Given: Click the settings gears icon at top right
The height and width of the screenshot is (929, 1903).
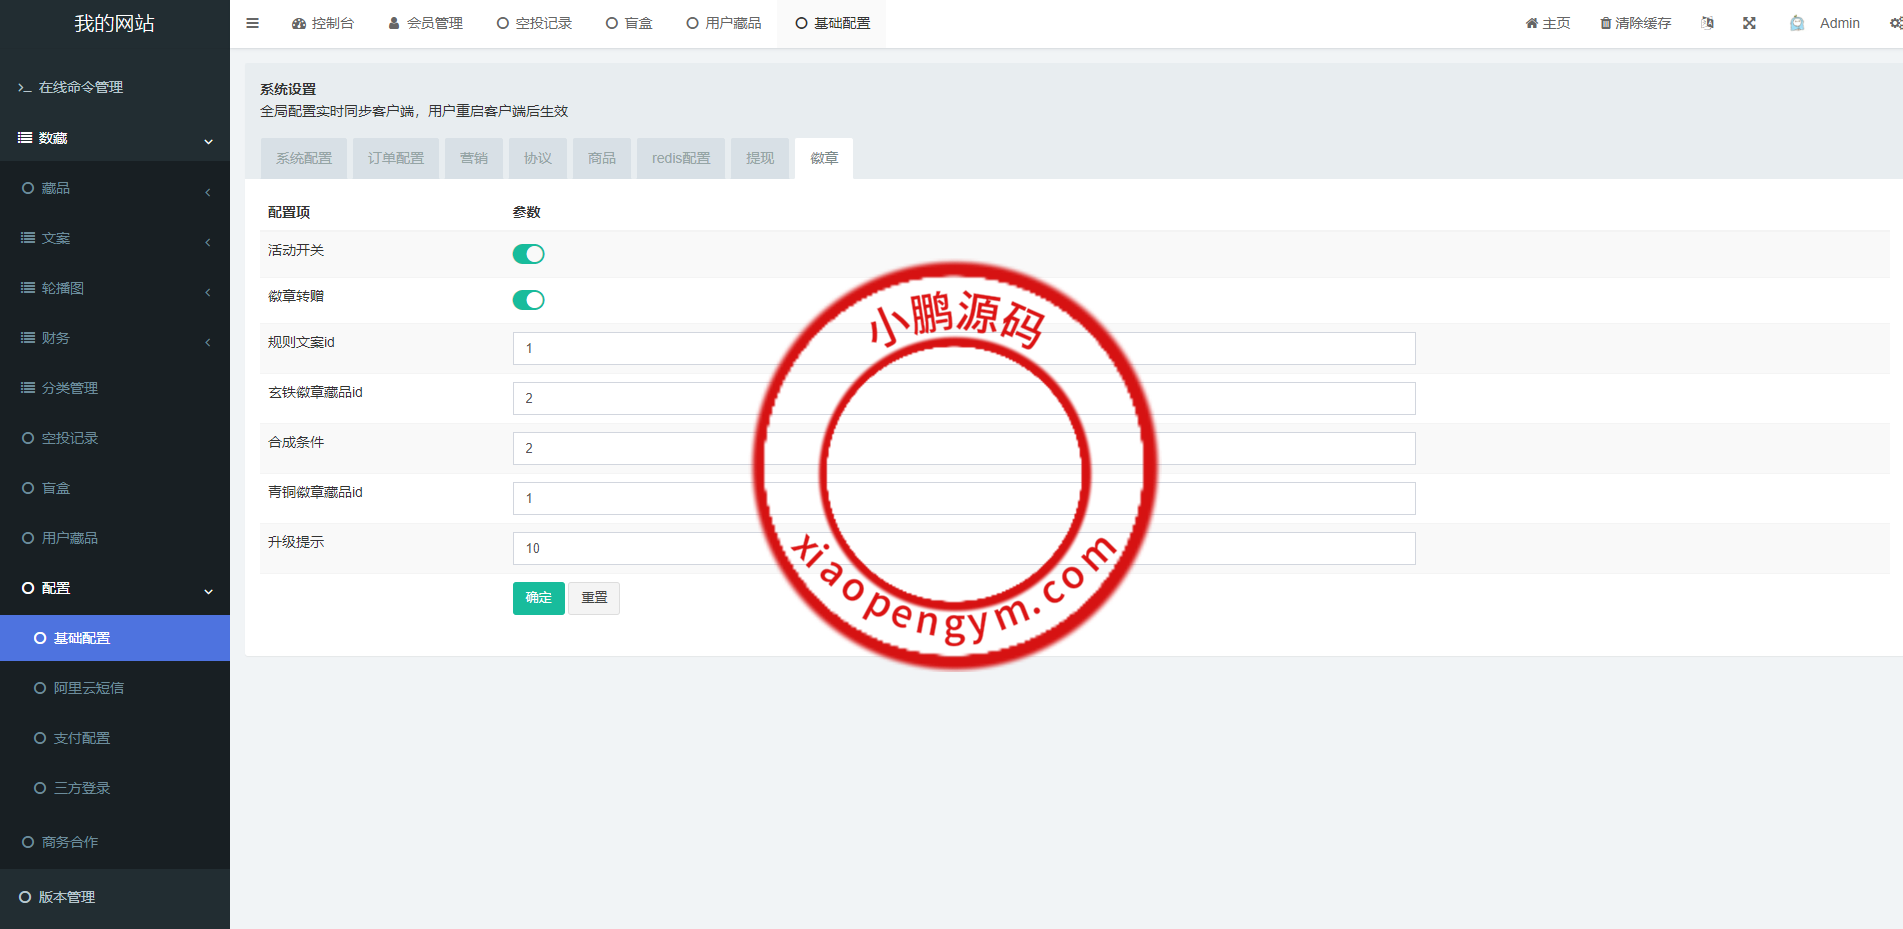Looking at the screenshot, I should click(x=1895, y=23).
